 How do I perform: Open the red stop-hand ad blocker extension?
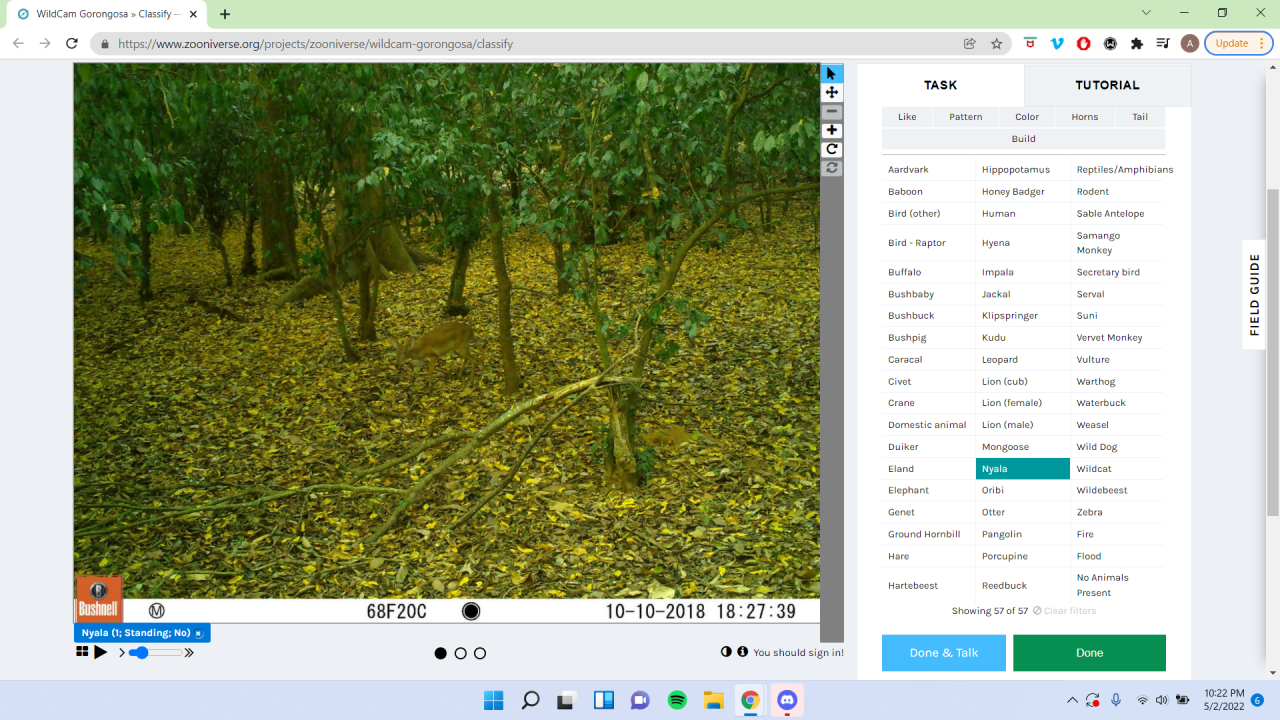(x=1084, y=44)
